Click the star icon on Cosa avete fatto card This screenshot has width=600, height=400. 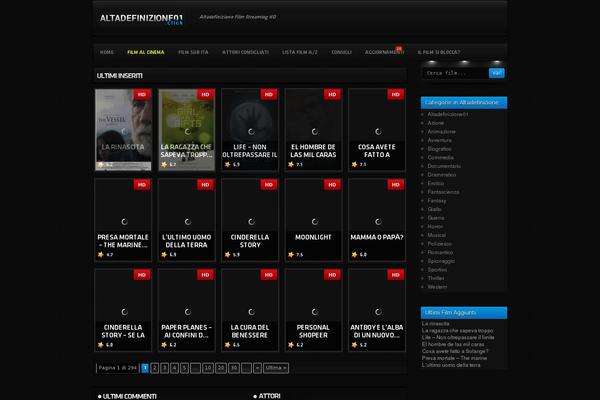tap(354, 165)
